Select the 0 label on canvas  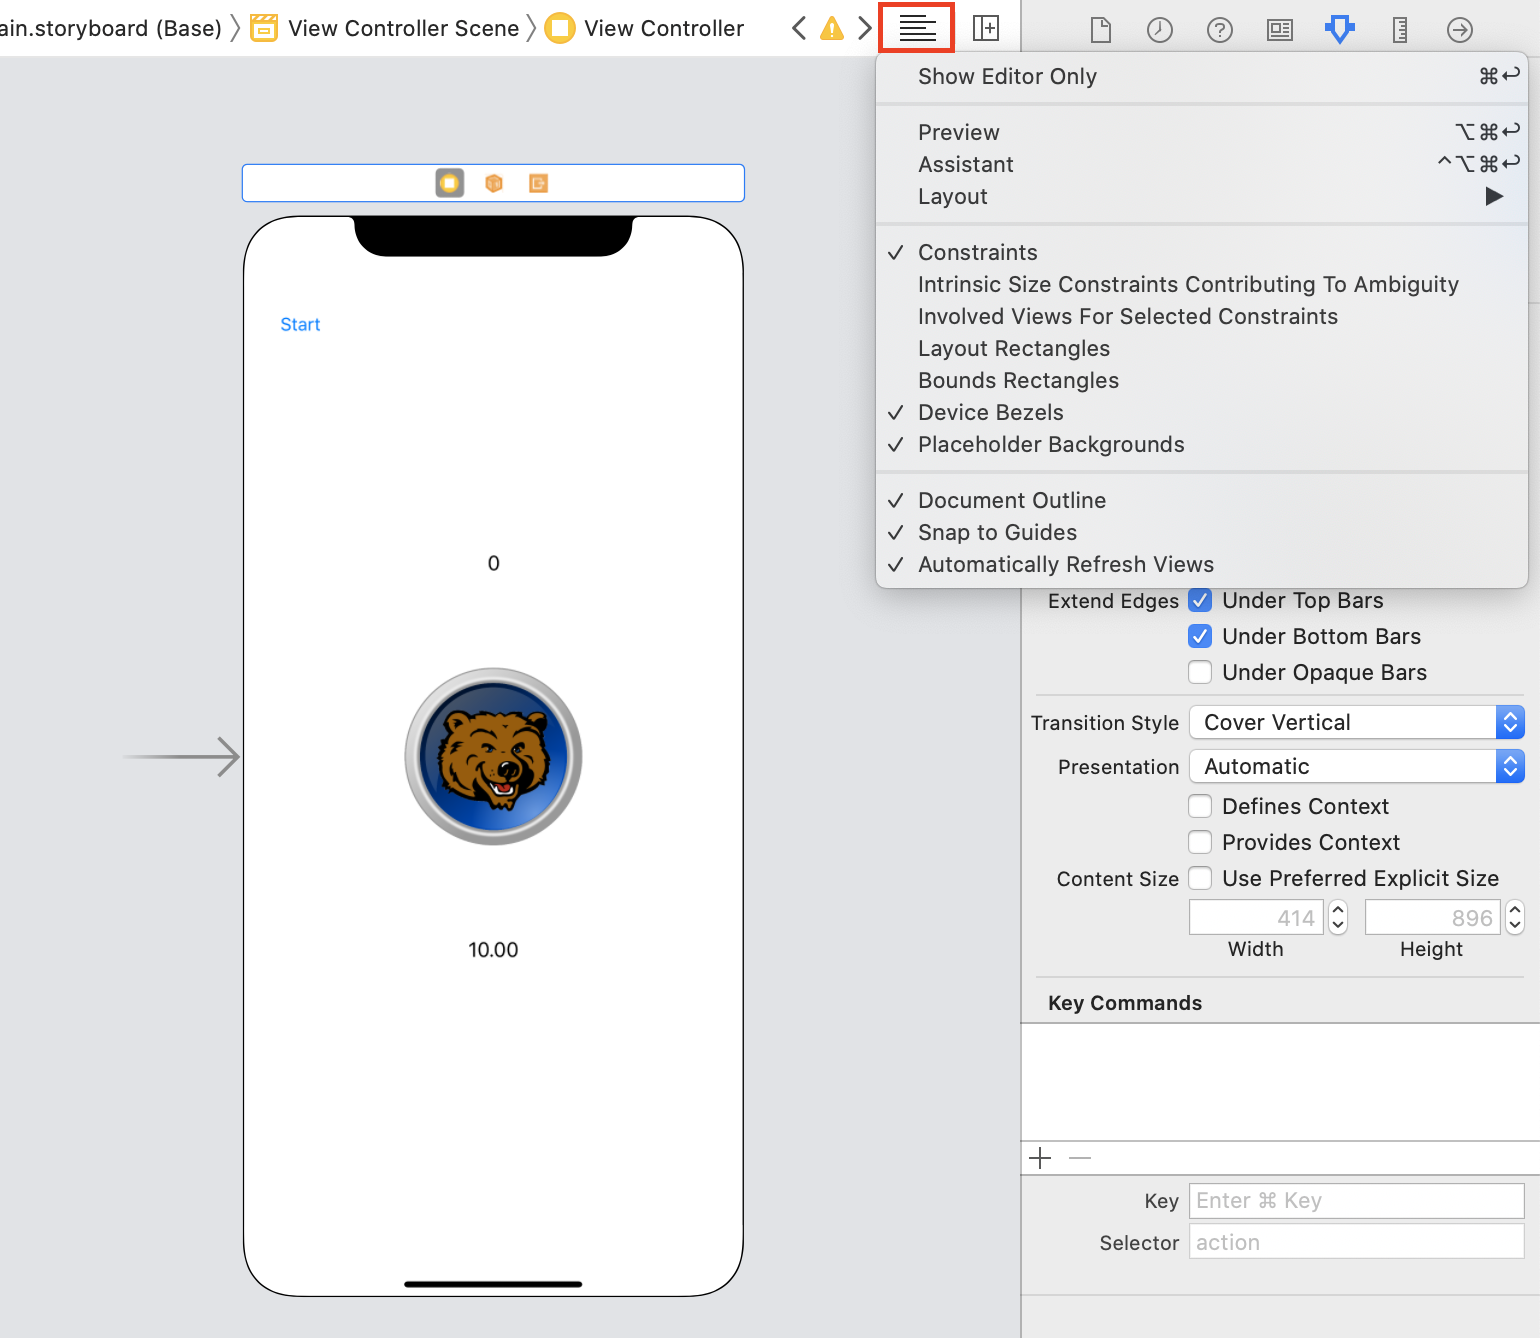click(x=493, y=563)
